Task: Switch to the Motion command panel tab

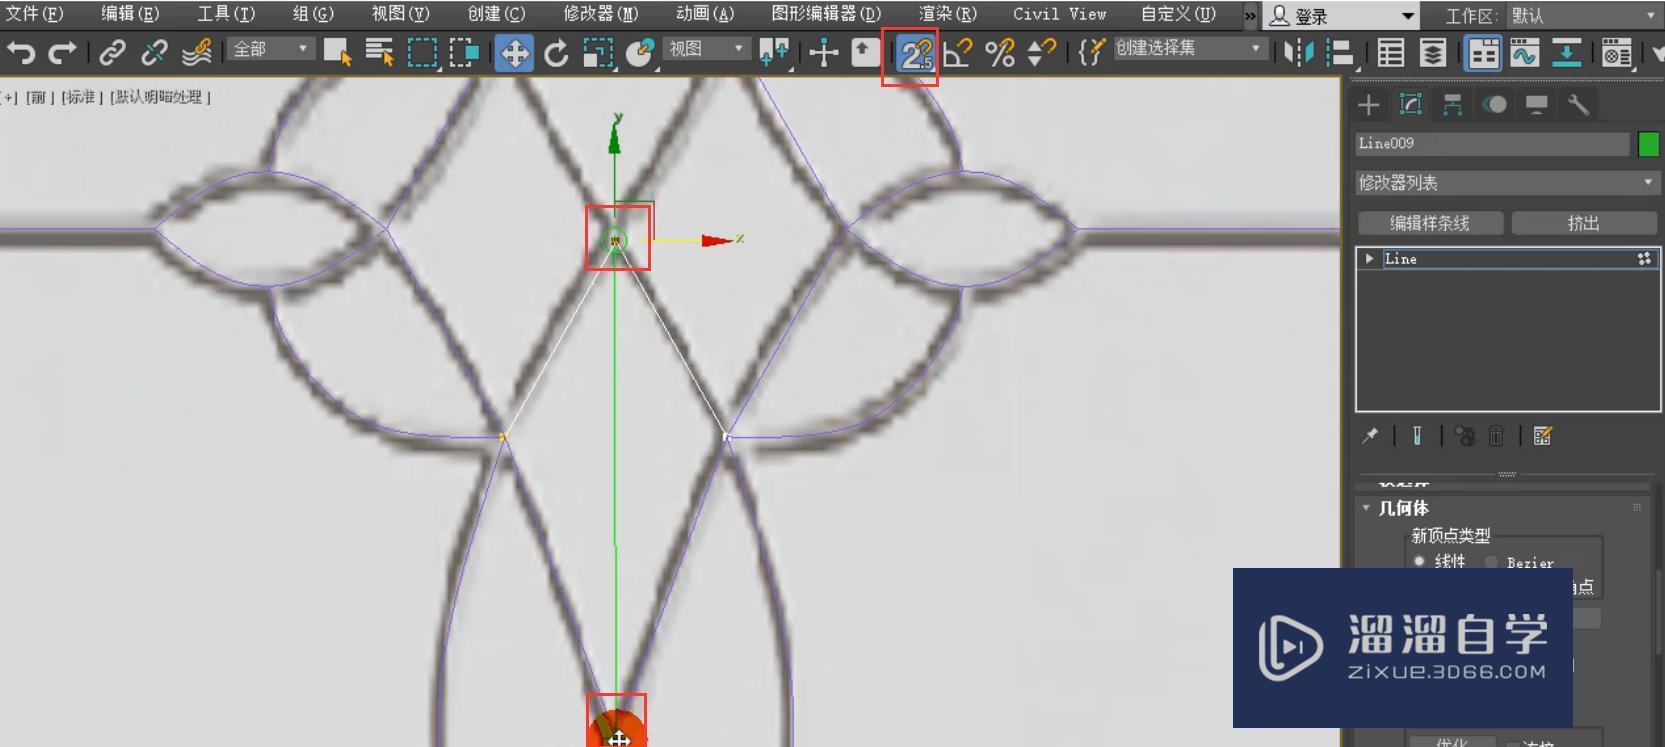Action: point(1495,104)
